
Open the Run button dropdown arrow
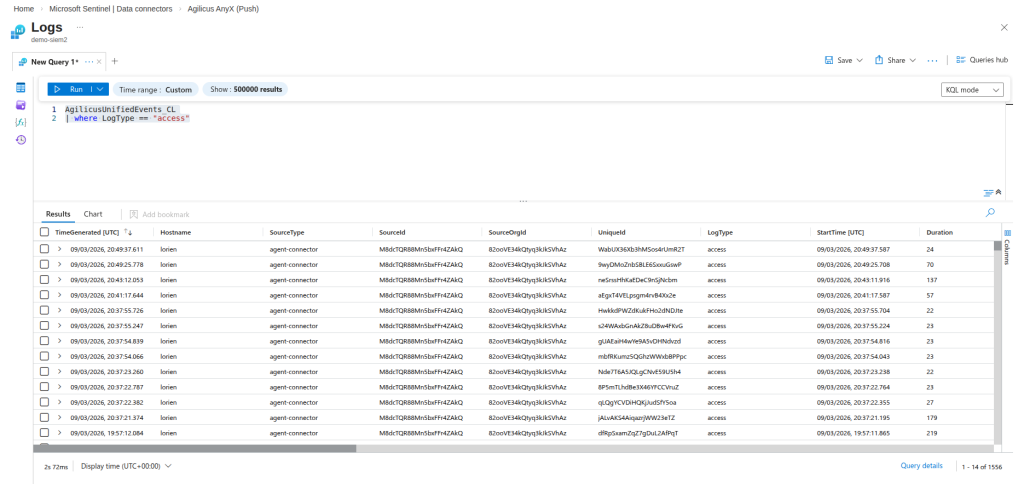99,89
